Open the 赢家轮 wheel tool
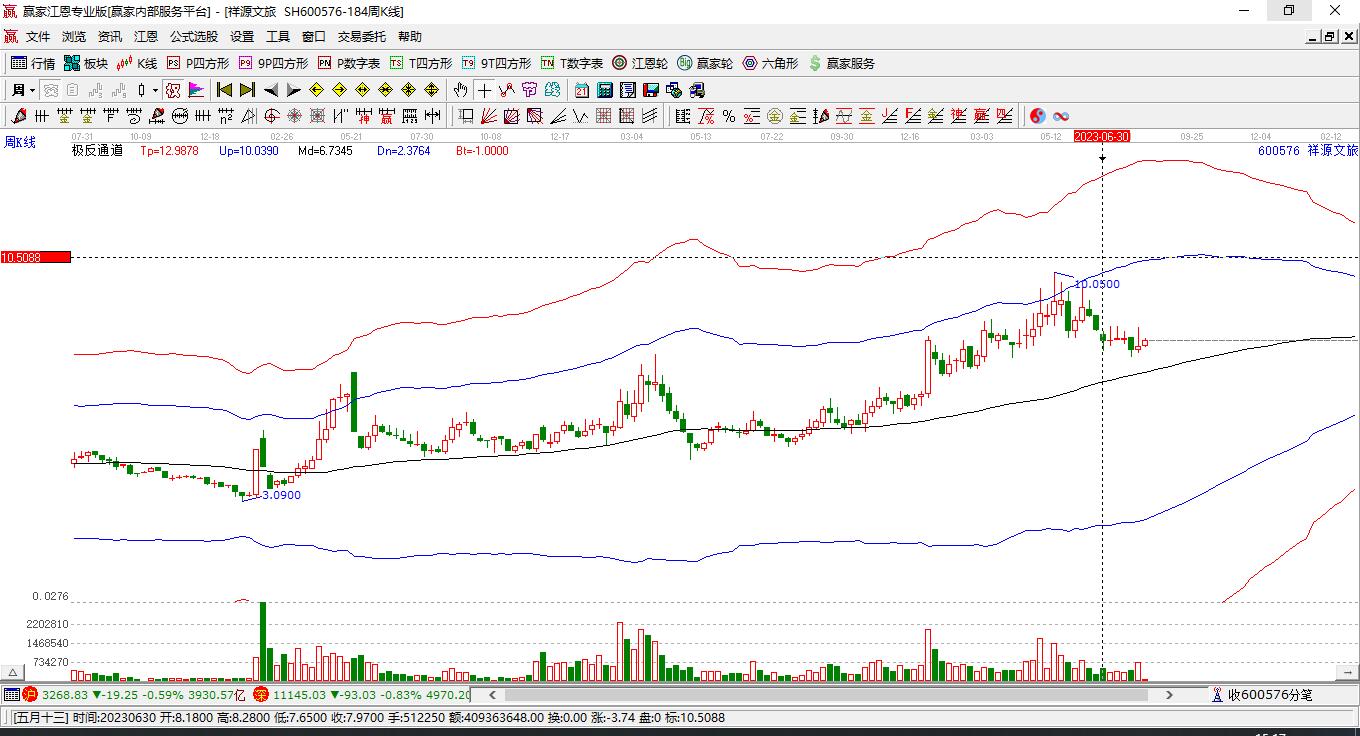 pos(705,63)
